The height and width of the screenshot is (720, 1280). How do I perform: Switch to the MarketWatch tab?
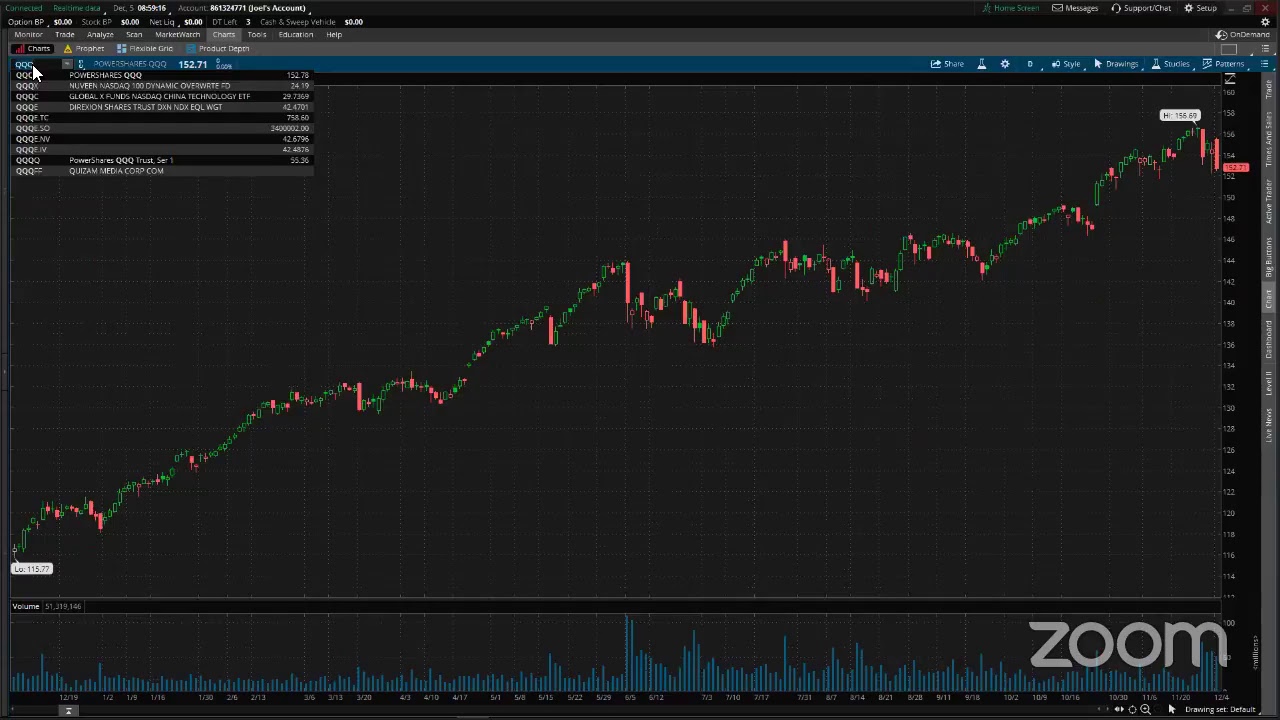coord(177,35)
